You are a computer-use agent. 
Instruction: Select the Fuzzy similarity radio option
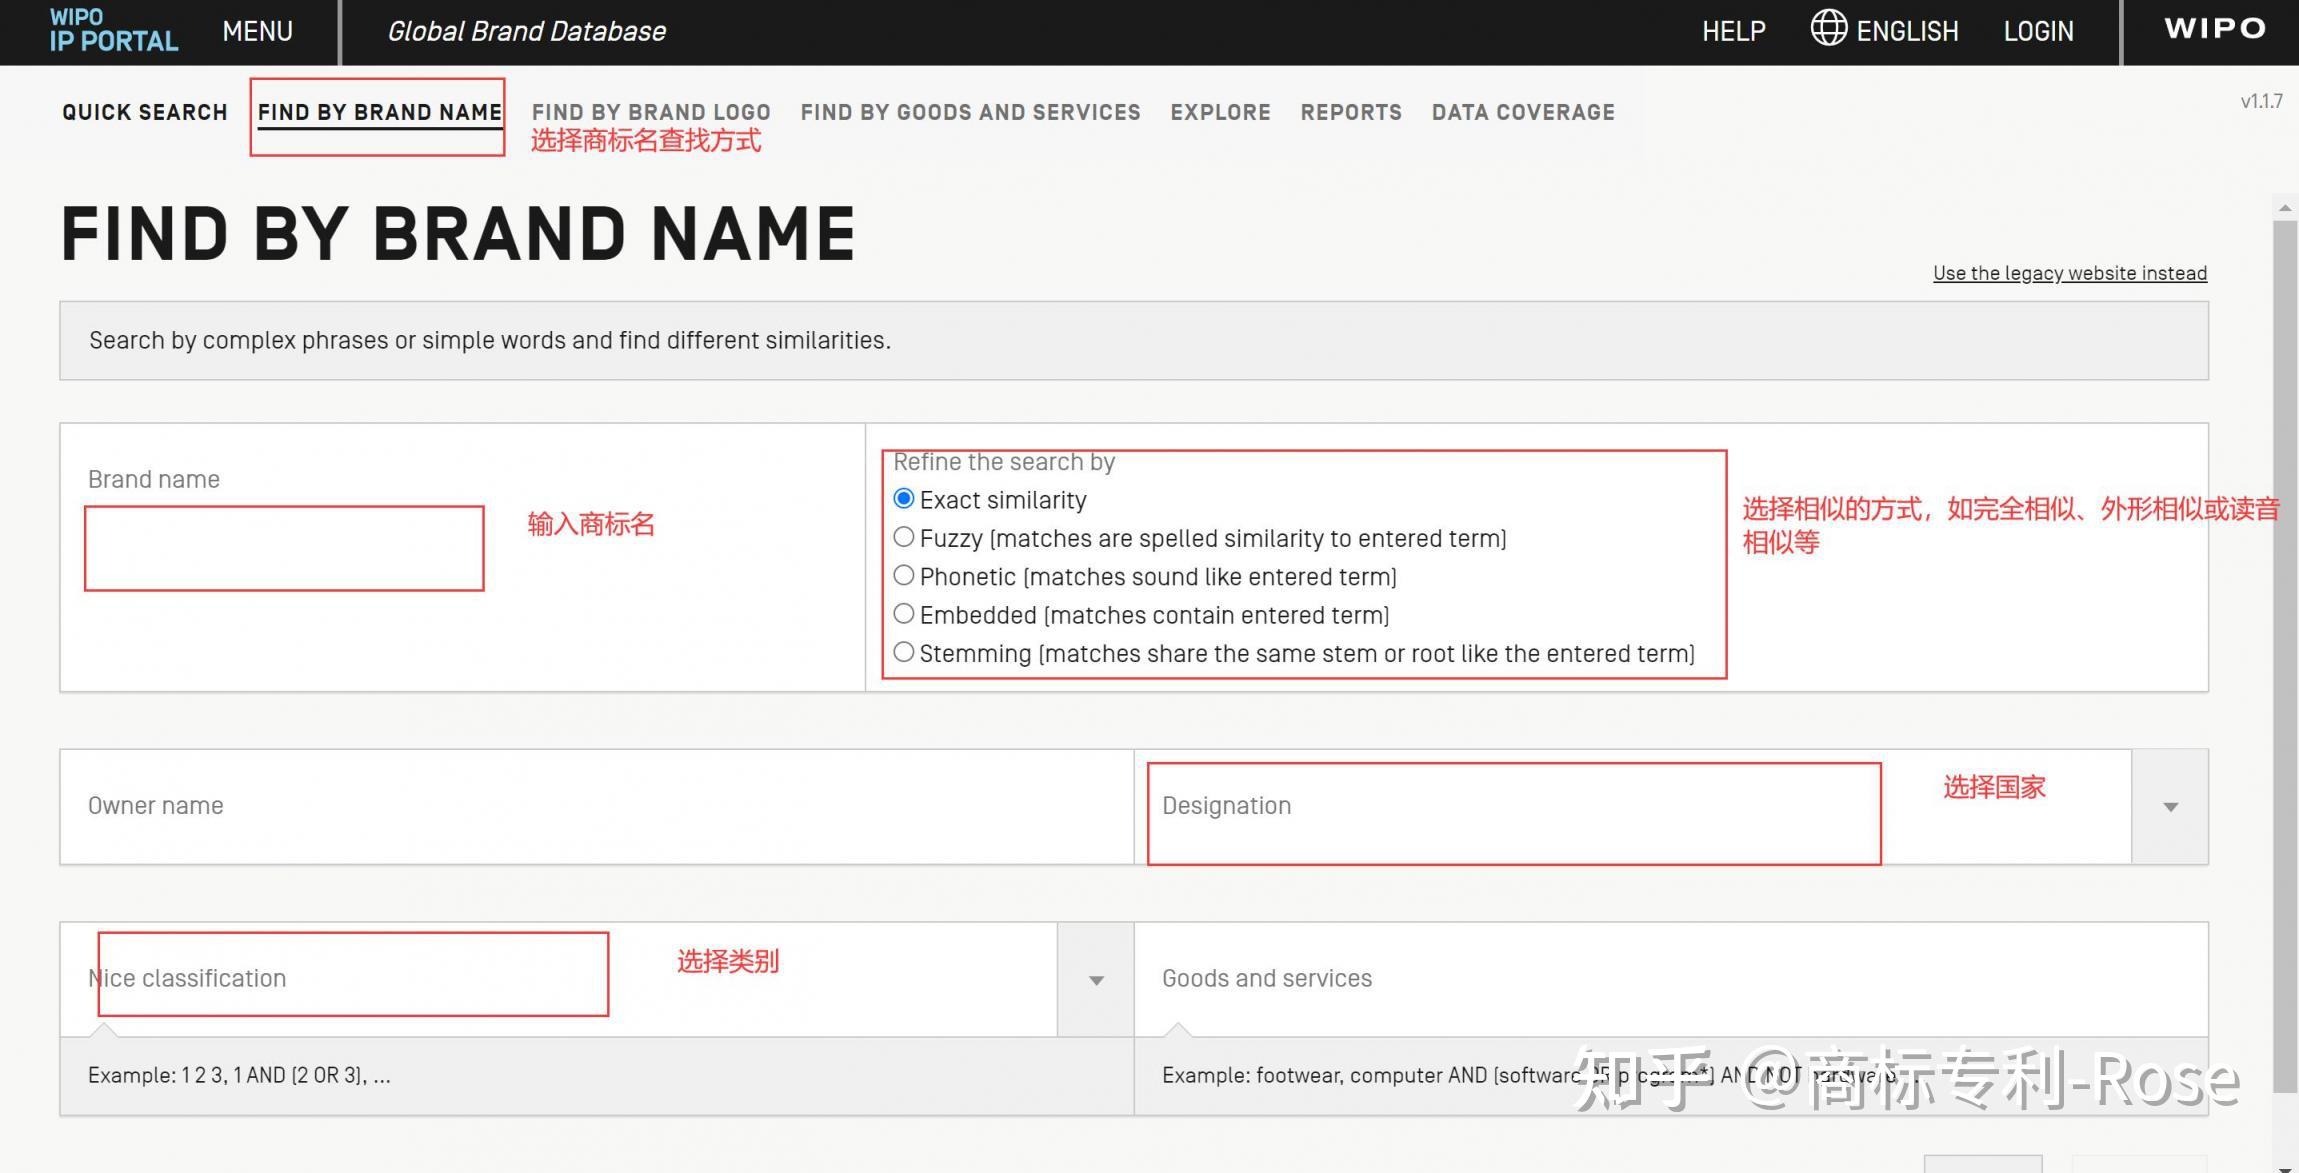click(x=904, y=537)
